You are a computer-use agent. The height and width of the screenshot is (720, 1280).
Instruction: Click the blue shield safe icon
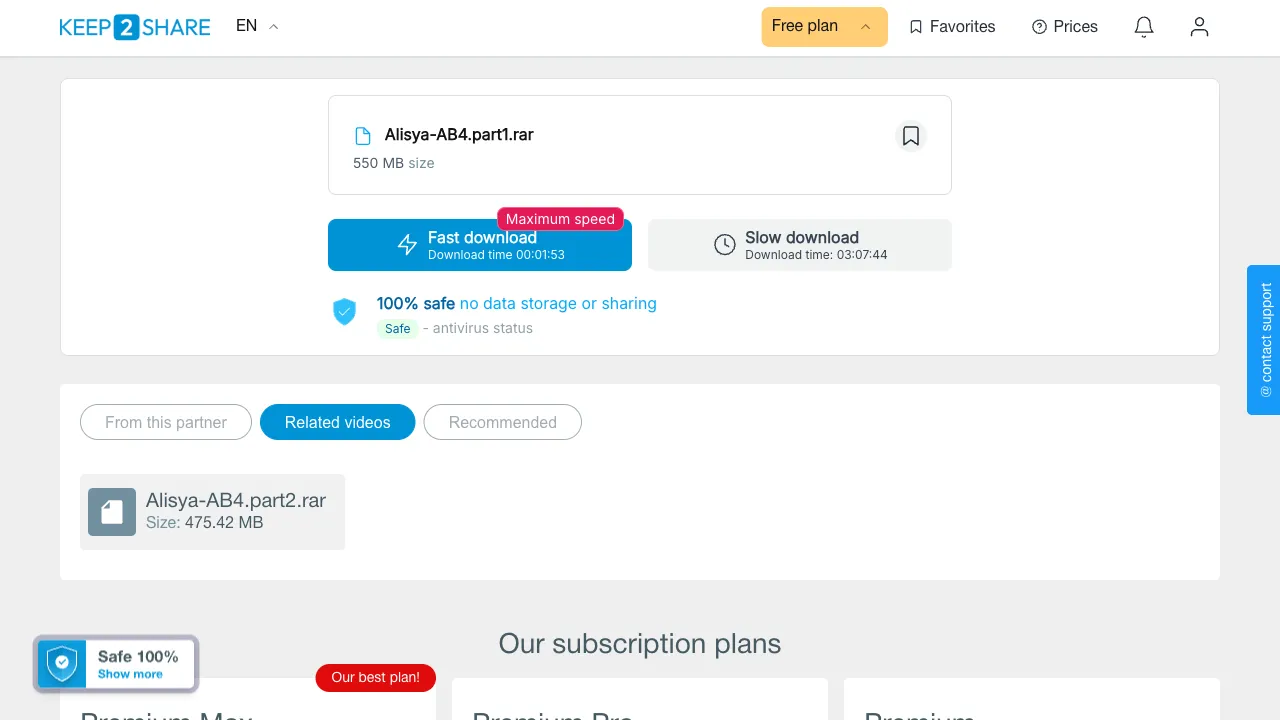[x=344, y=311]
